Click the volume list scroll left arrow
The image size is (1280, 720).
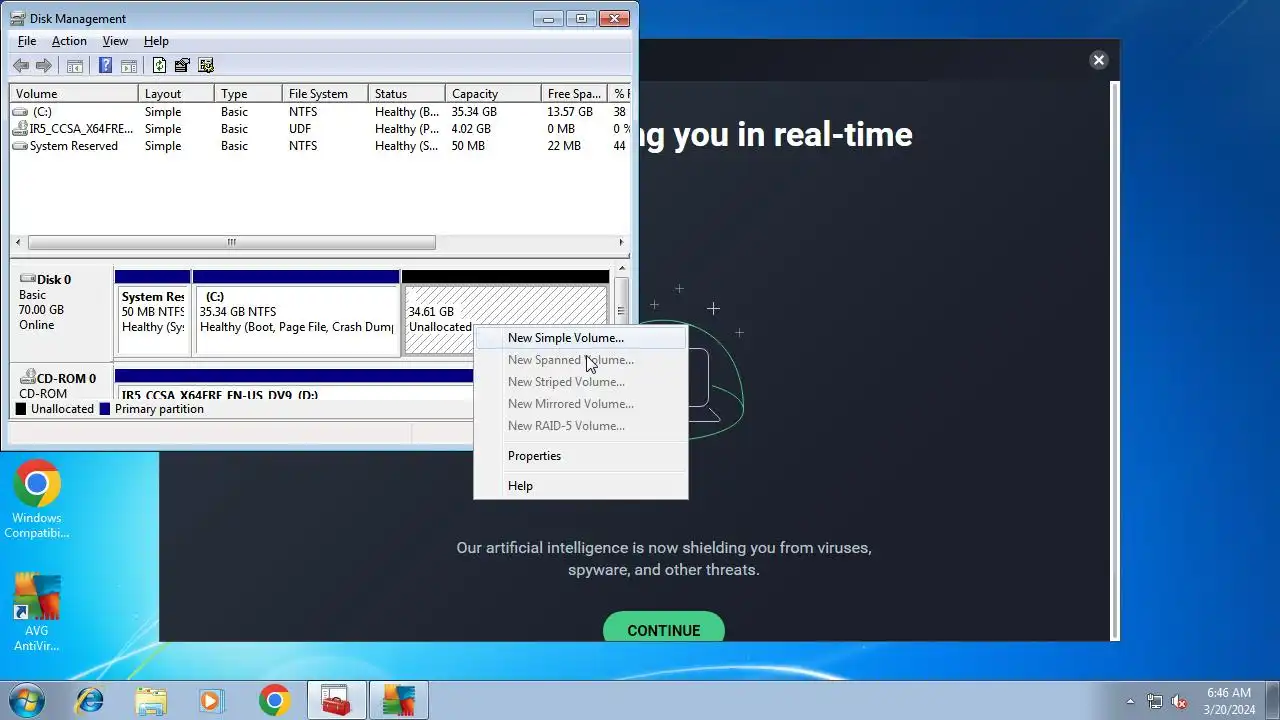[18, 242]
